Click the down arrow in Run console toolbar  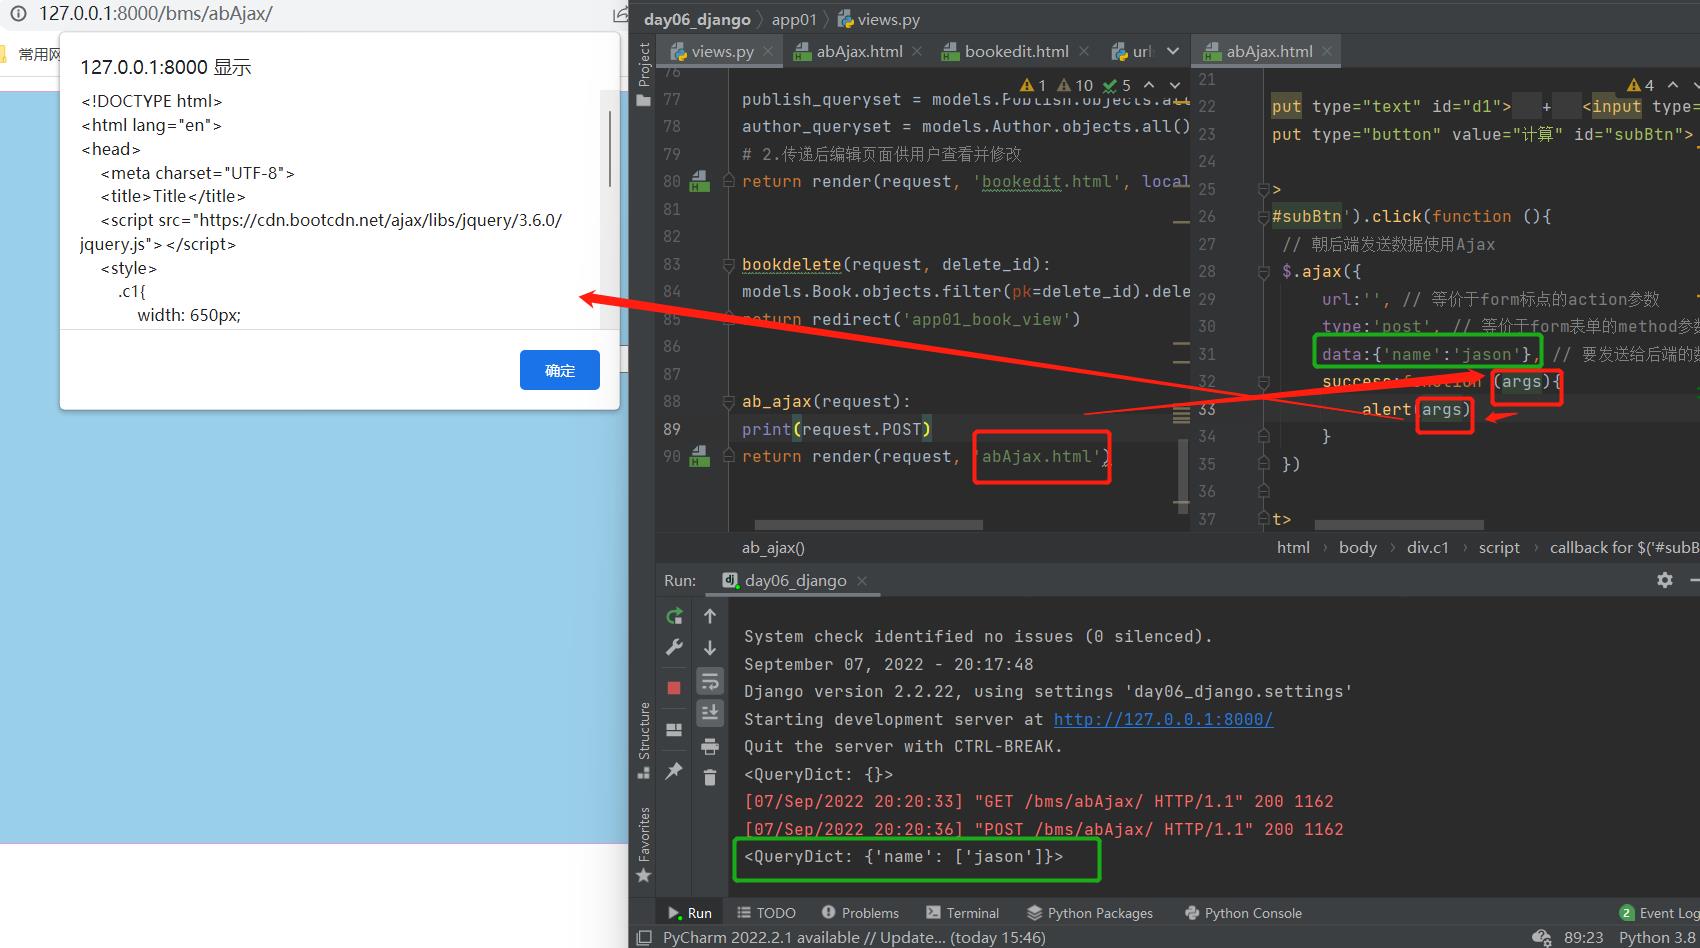click(710, 647)
